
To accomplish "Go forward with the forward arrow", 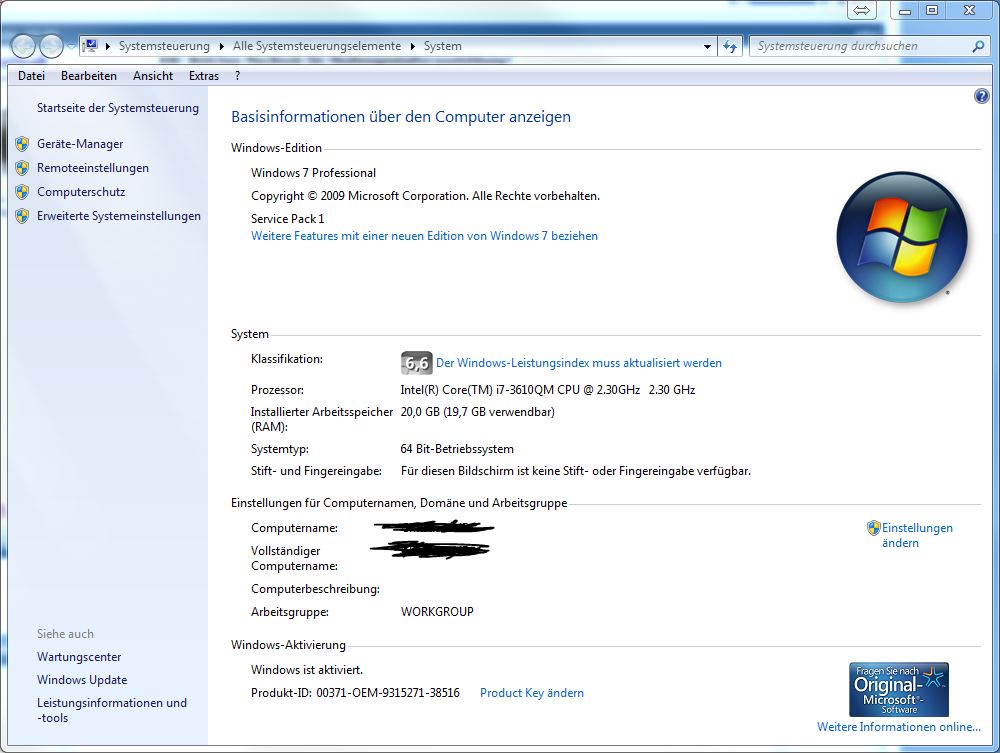I will [x=51, y=46].
